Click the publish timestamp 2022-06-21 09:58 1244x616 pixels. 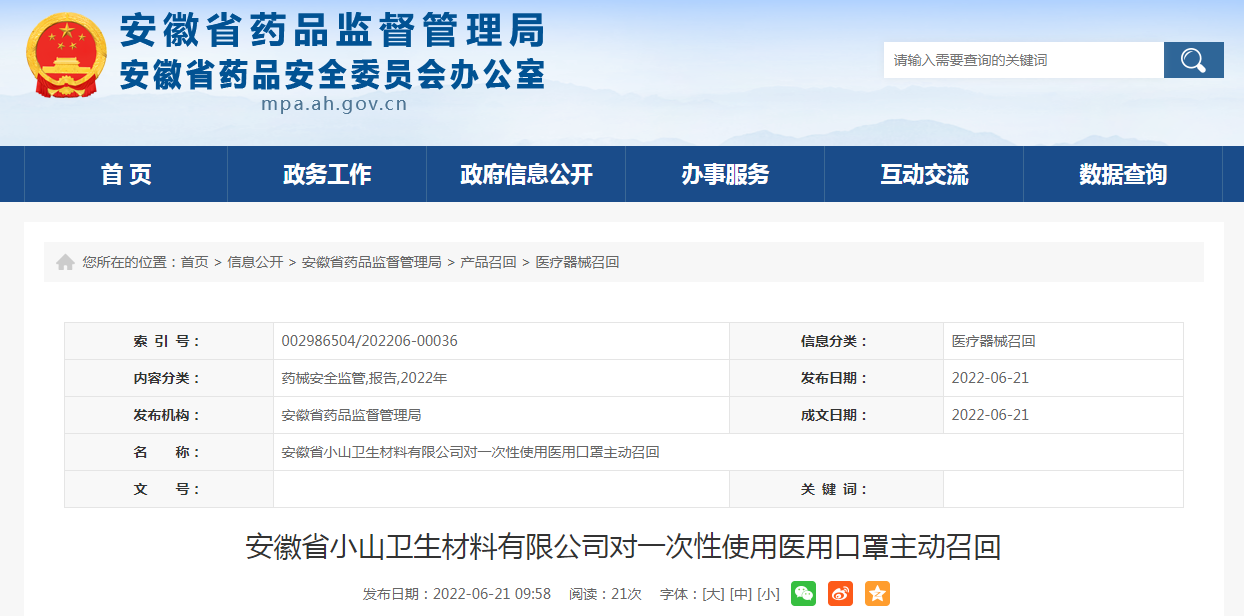pyautogui.click(x=492, y=594)
